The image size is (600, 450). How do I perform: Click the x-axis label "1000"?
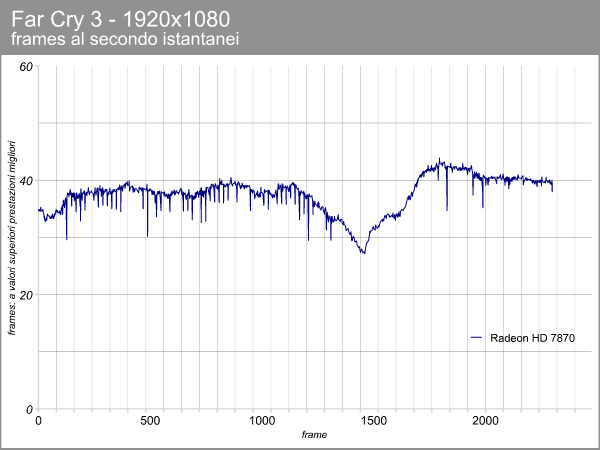[x=262, y=421]
